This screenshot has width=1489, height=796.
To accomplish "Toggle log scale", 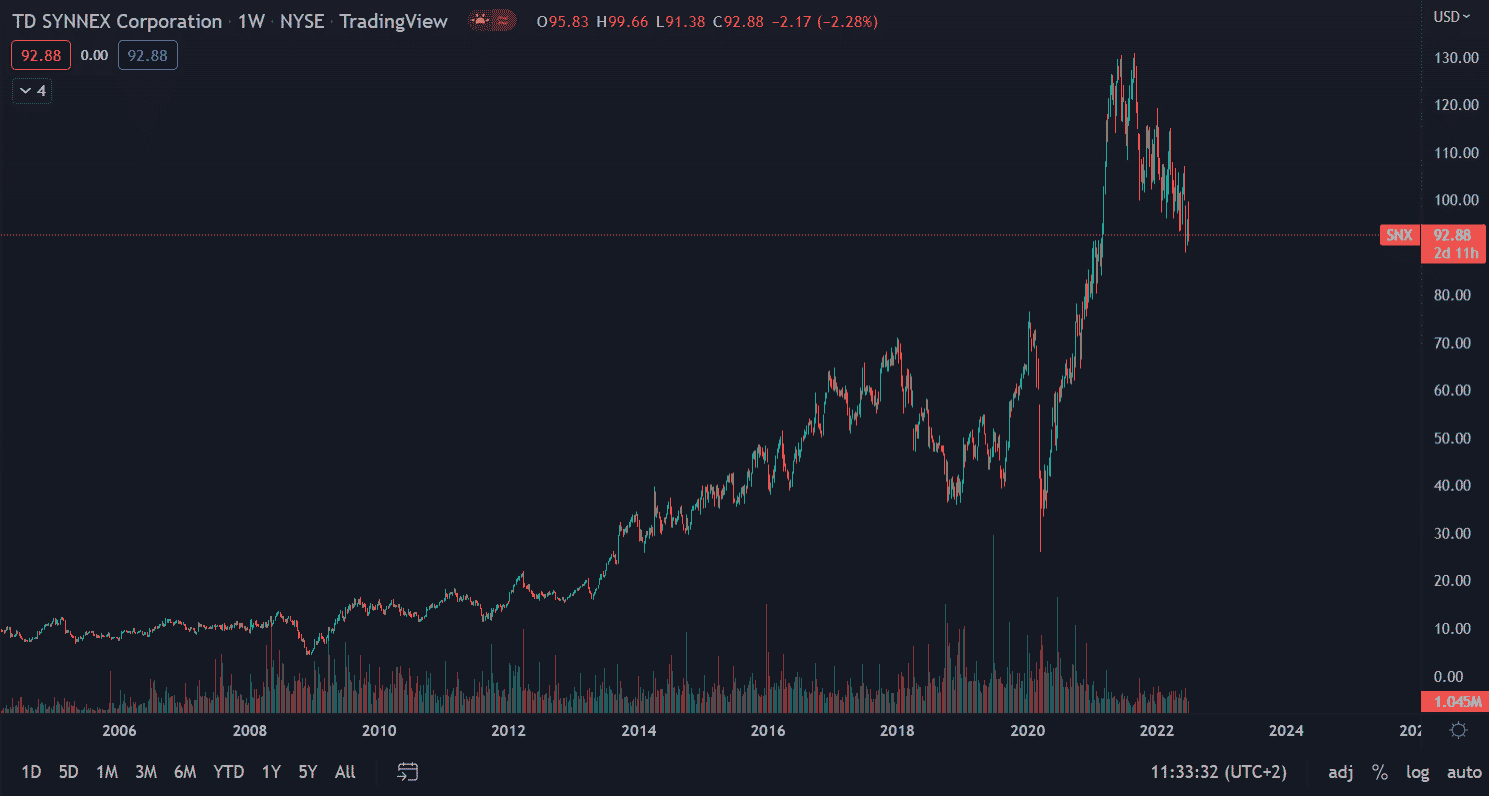I will pyautogui.click(x=1417, y=772).
